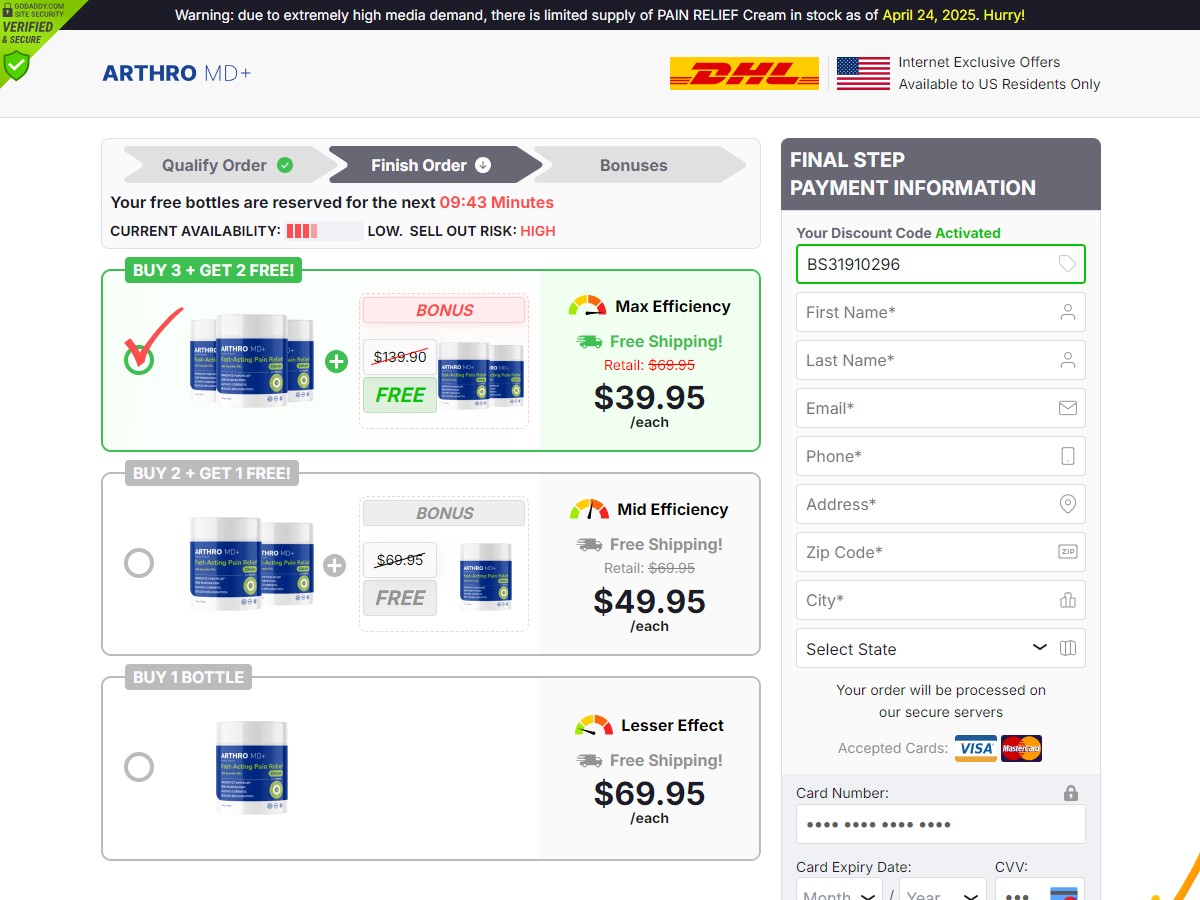The width and height of the screenshot is (1200, 900).
Task: Click the Email input field
Action: [941, 408]
